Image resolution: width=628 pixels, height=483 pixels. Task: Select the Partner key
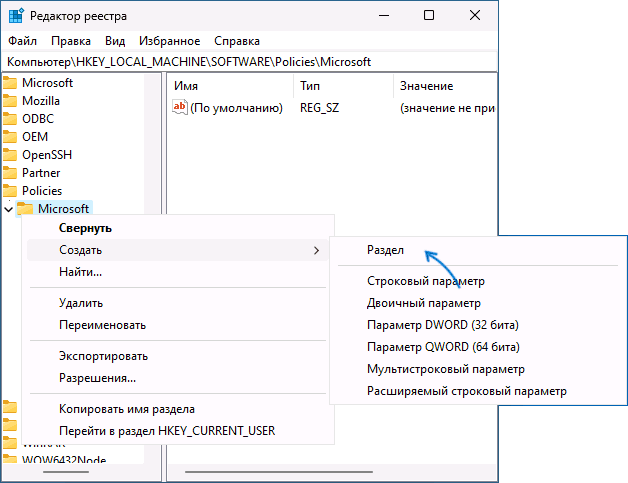coord(41,173)
